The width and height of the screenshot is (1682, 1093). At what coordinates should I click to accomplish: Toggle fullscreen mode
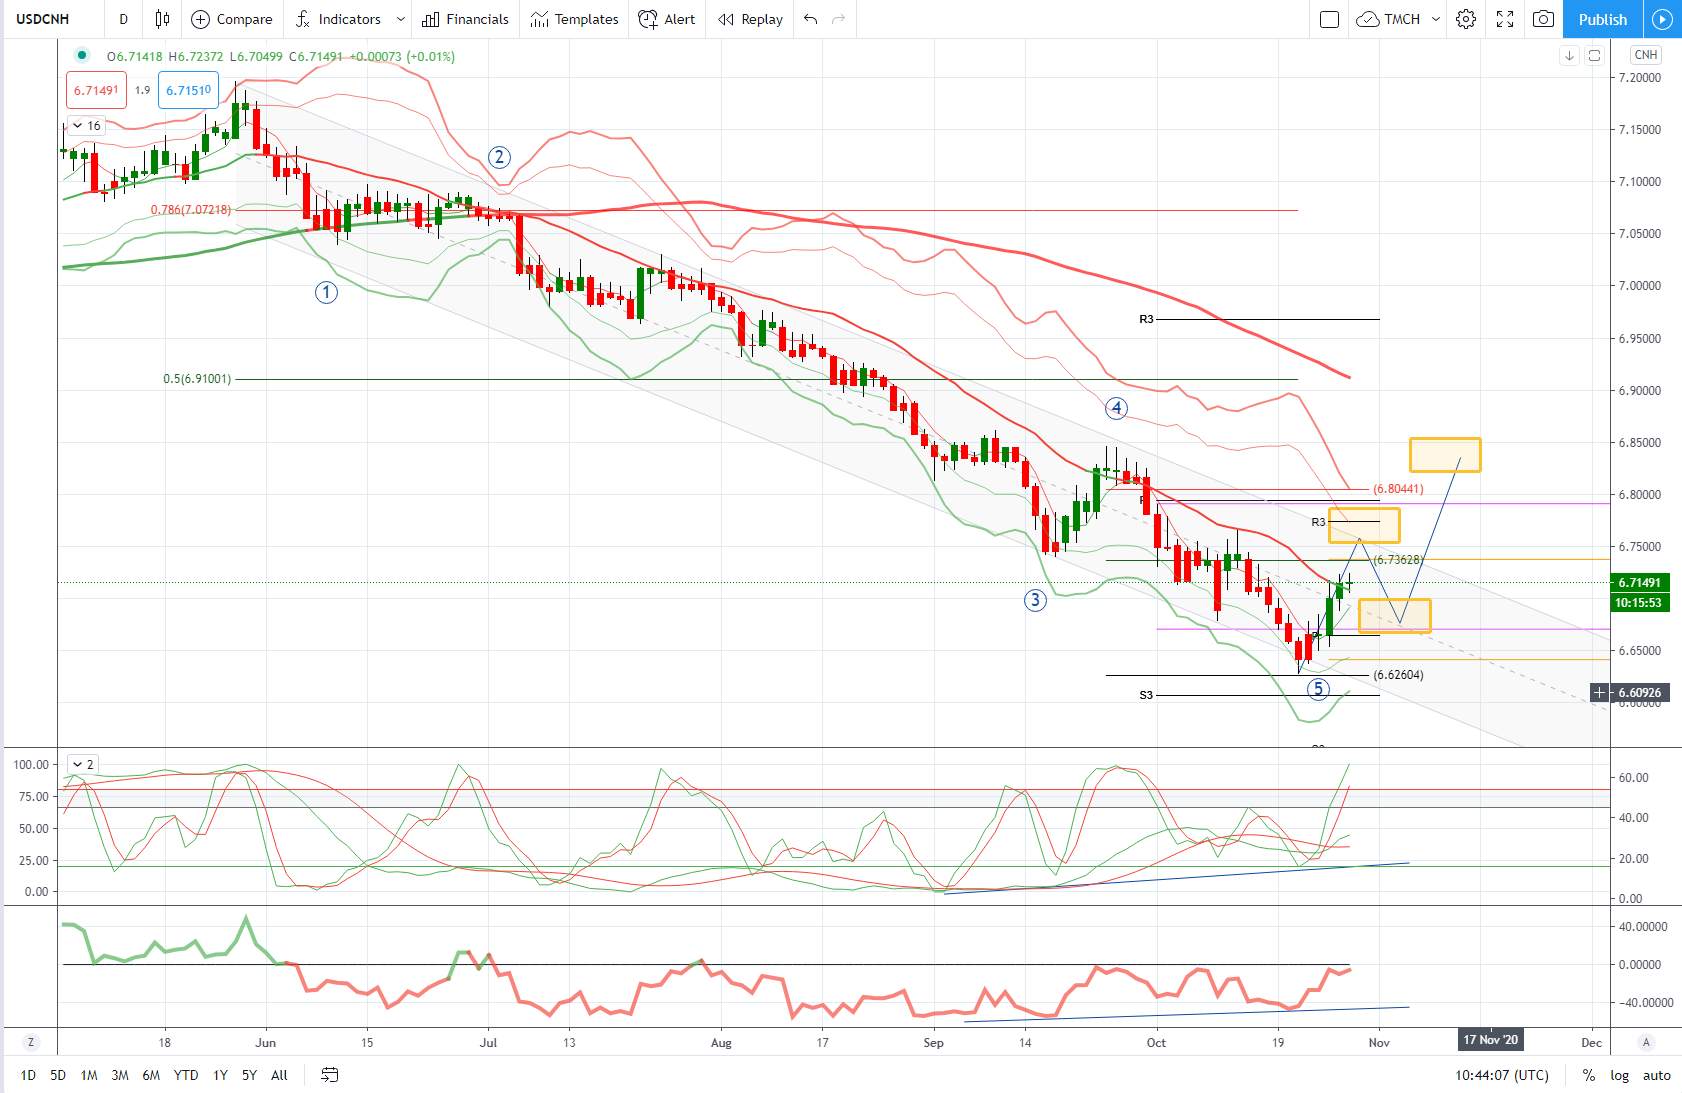[1505, 19]
